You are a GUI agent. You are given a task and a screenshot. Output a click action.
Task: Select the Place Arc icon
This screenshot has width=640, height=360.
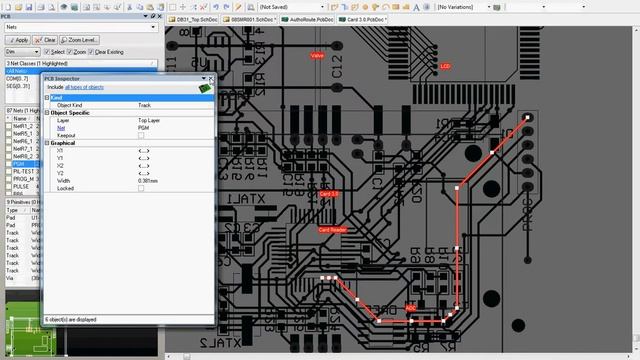coord(386,7)
